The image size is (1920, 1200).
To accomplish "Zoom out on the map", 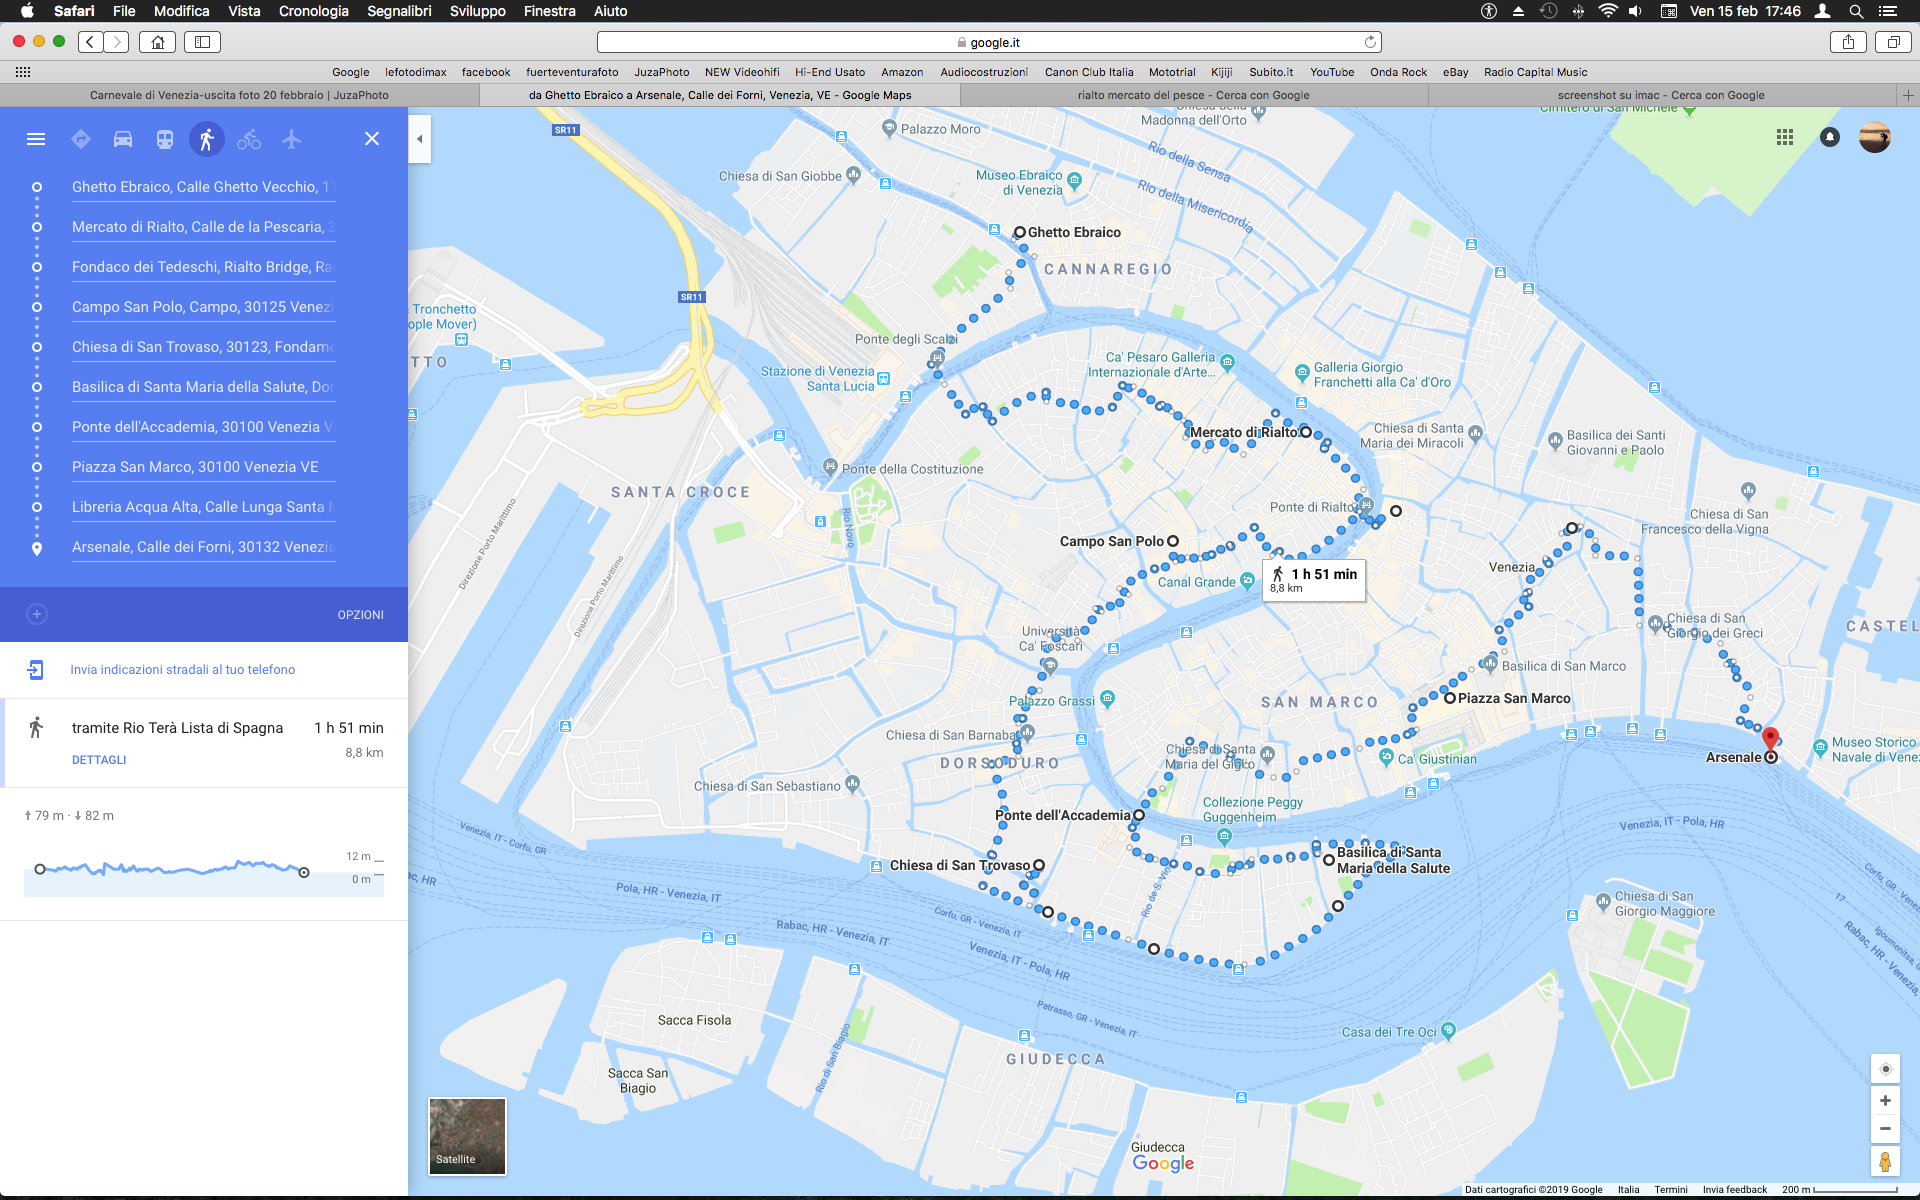I will click(1885, 1129).
